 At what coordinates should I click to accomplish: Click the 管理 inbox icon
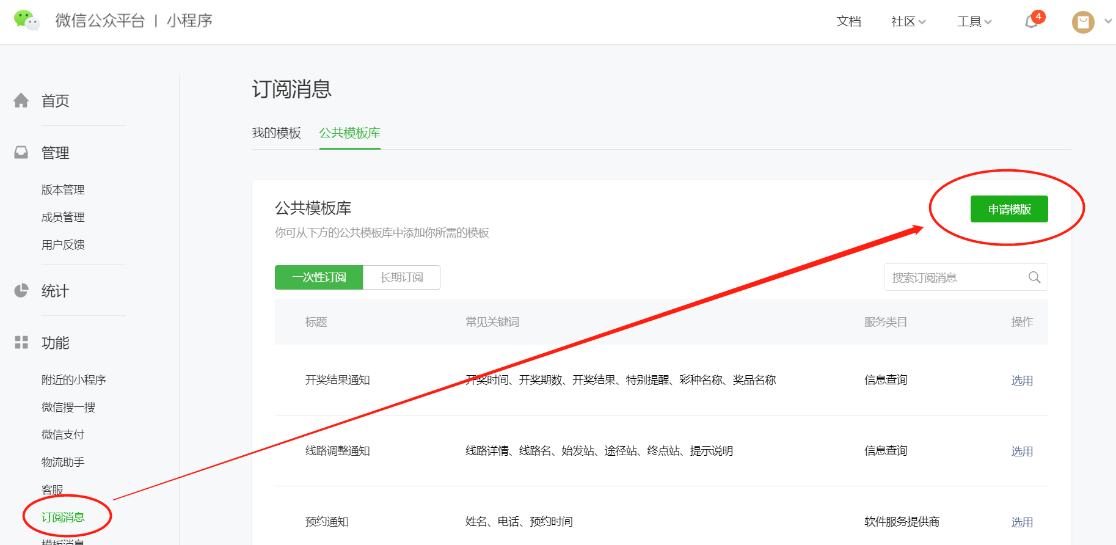(21, 153)
